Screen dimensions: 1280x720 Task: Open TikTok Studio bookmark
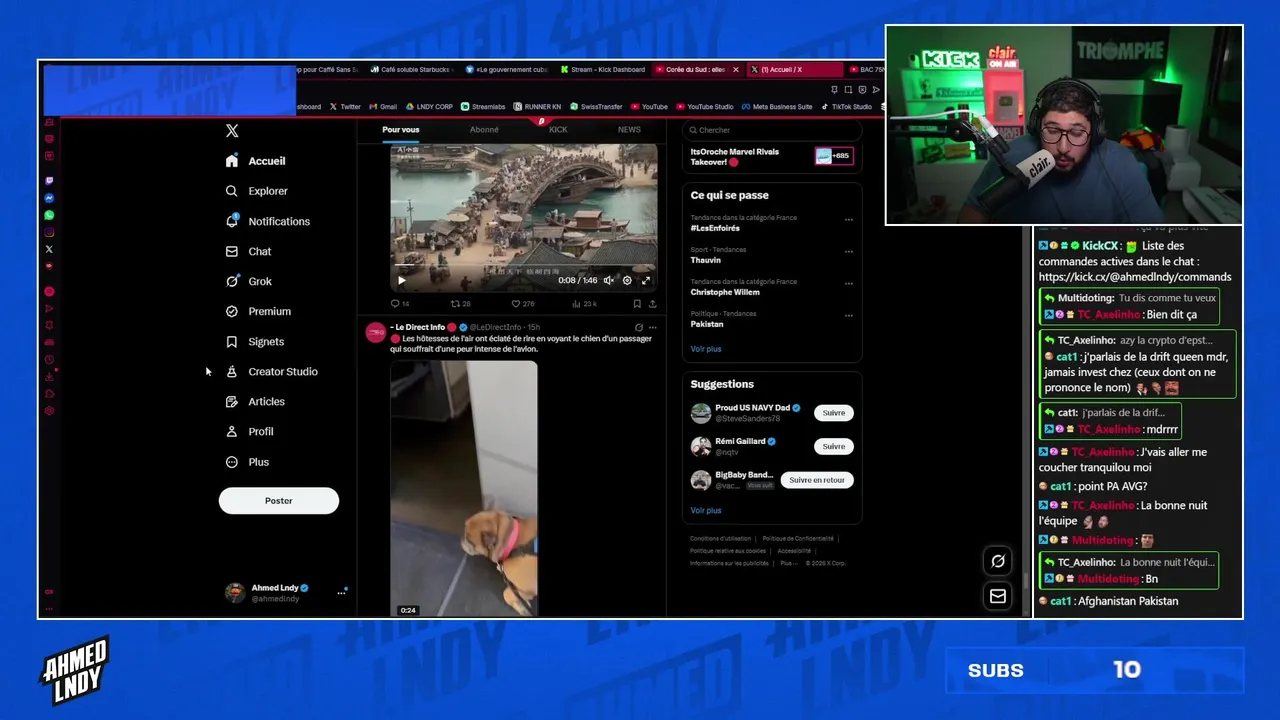(849, 107)
